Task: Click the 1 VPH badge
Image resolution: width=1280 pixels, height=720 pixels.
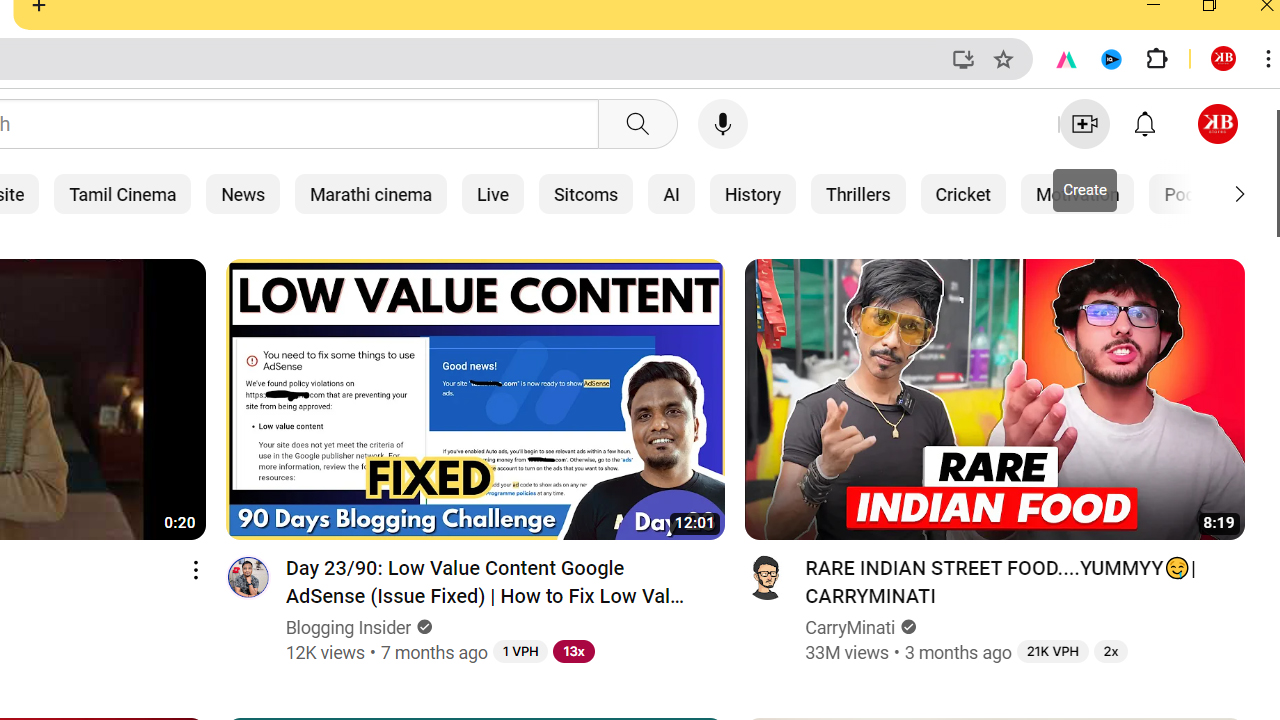Action: [x=520, y=651]
